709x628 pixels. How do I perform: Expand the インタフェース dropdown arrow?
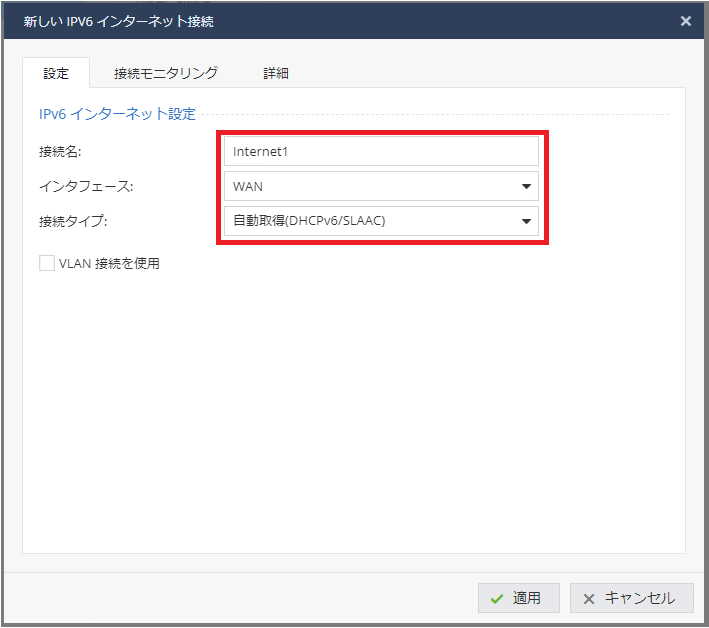click(526, 186)
